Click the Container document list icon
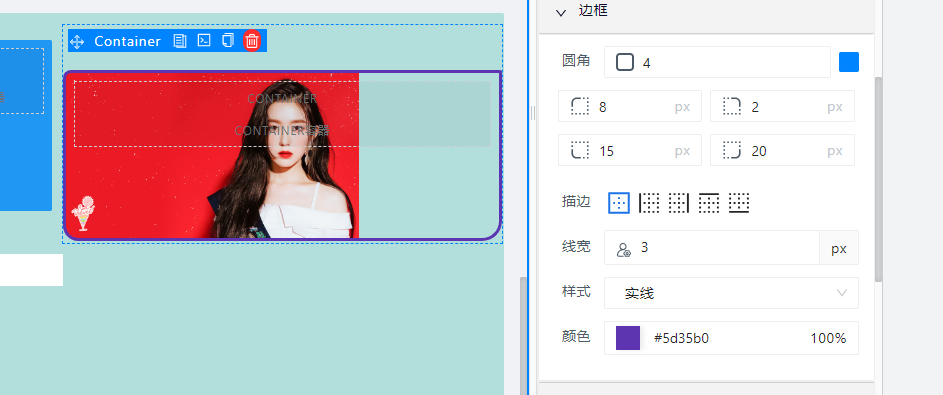943x395 pixels. click(x=180, y=41)
